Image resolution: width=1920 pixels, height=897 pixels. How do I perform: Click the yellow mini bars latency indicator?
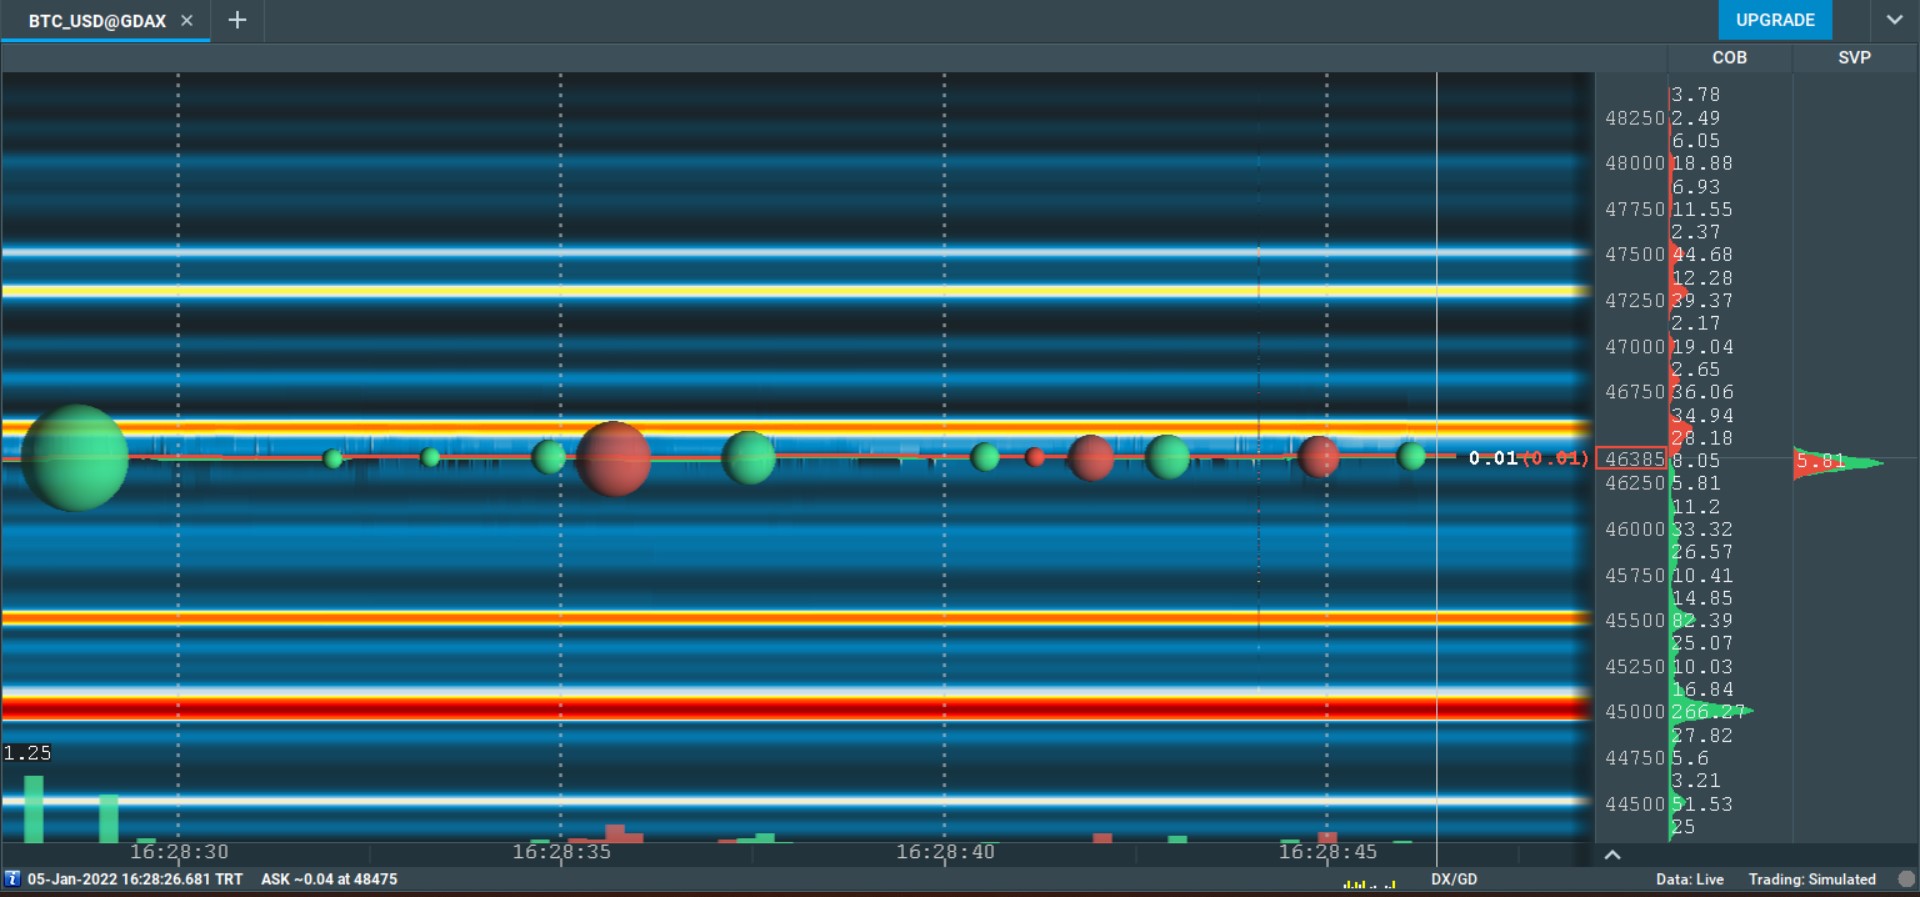[x=1369, y=883]
